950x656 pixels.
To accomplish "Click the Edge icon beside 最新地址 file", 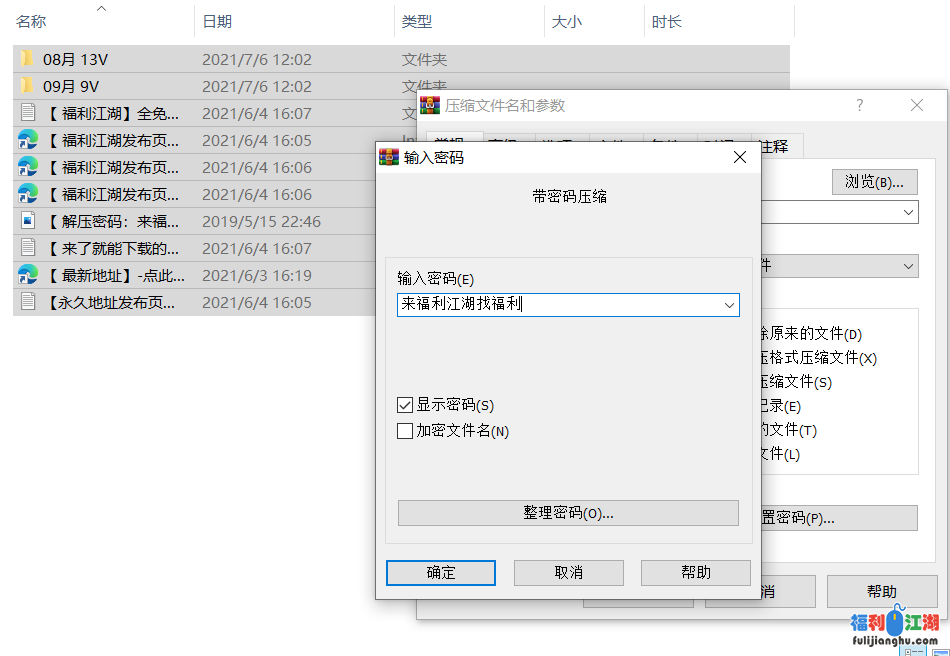I will coord(27,275).
